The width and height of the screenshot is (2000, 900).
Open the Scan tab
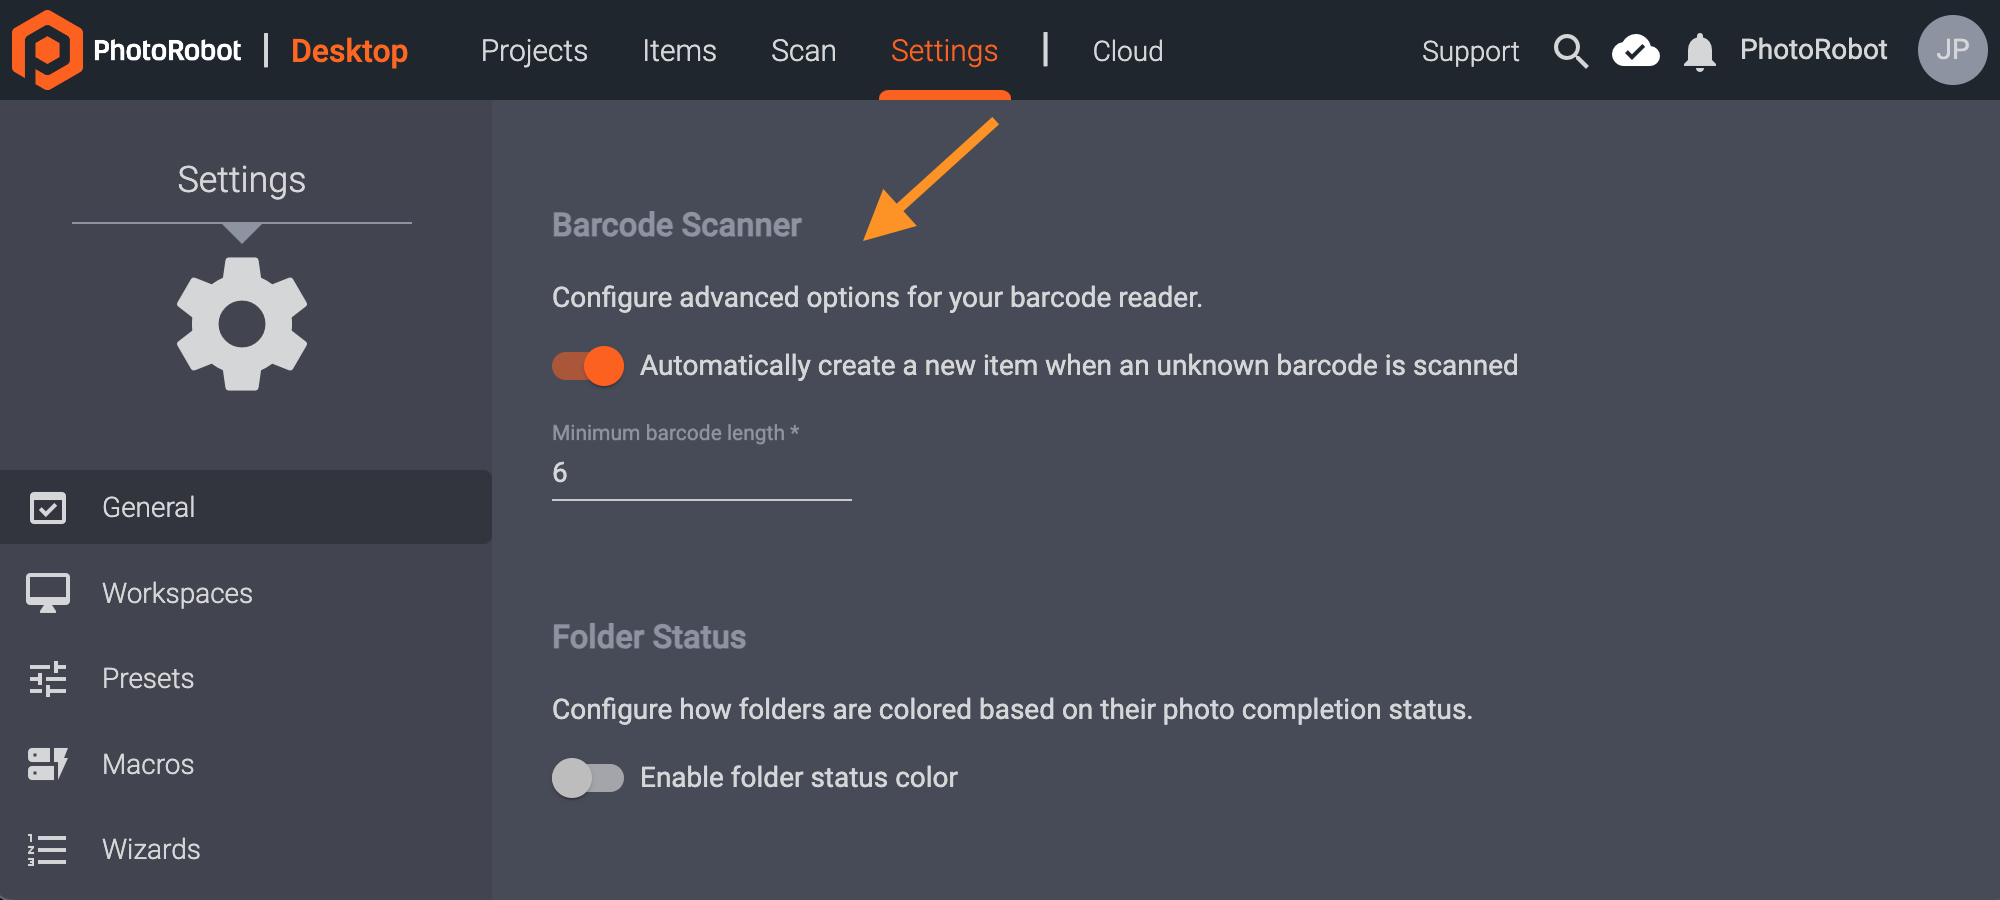point(803,51)
